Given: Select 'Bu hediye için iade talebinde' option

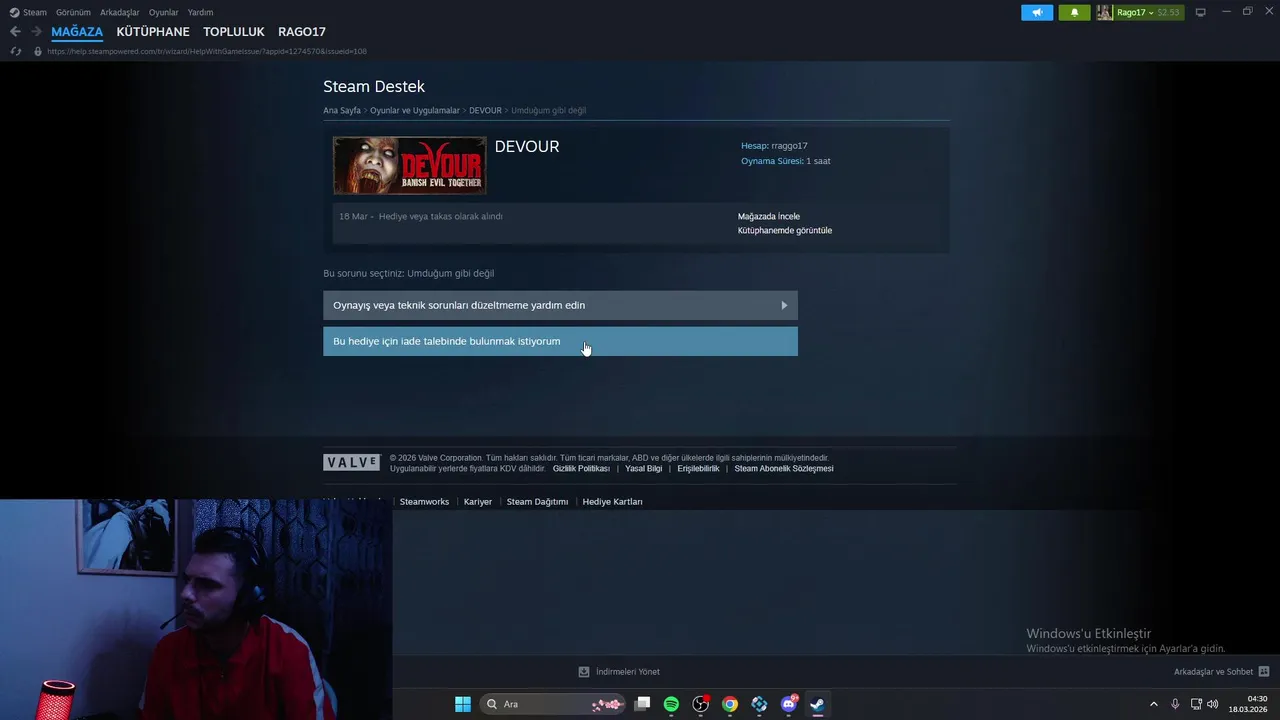Looking at the screenshot, I should point(560,341).
